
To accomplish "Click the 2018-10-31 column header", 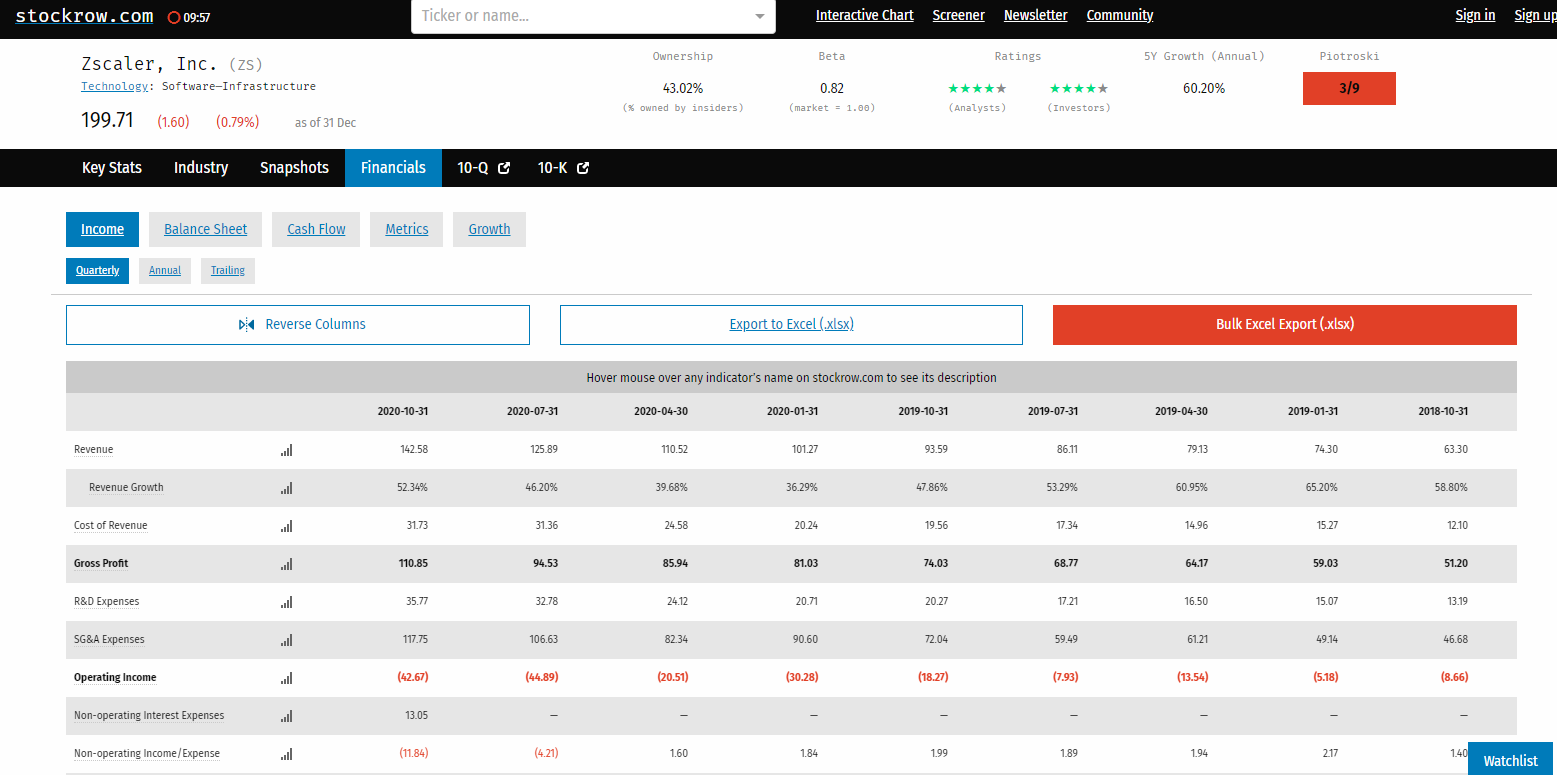I will click(1443, 412).
